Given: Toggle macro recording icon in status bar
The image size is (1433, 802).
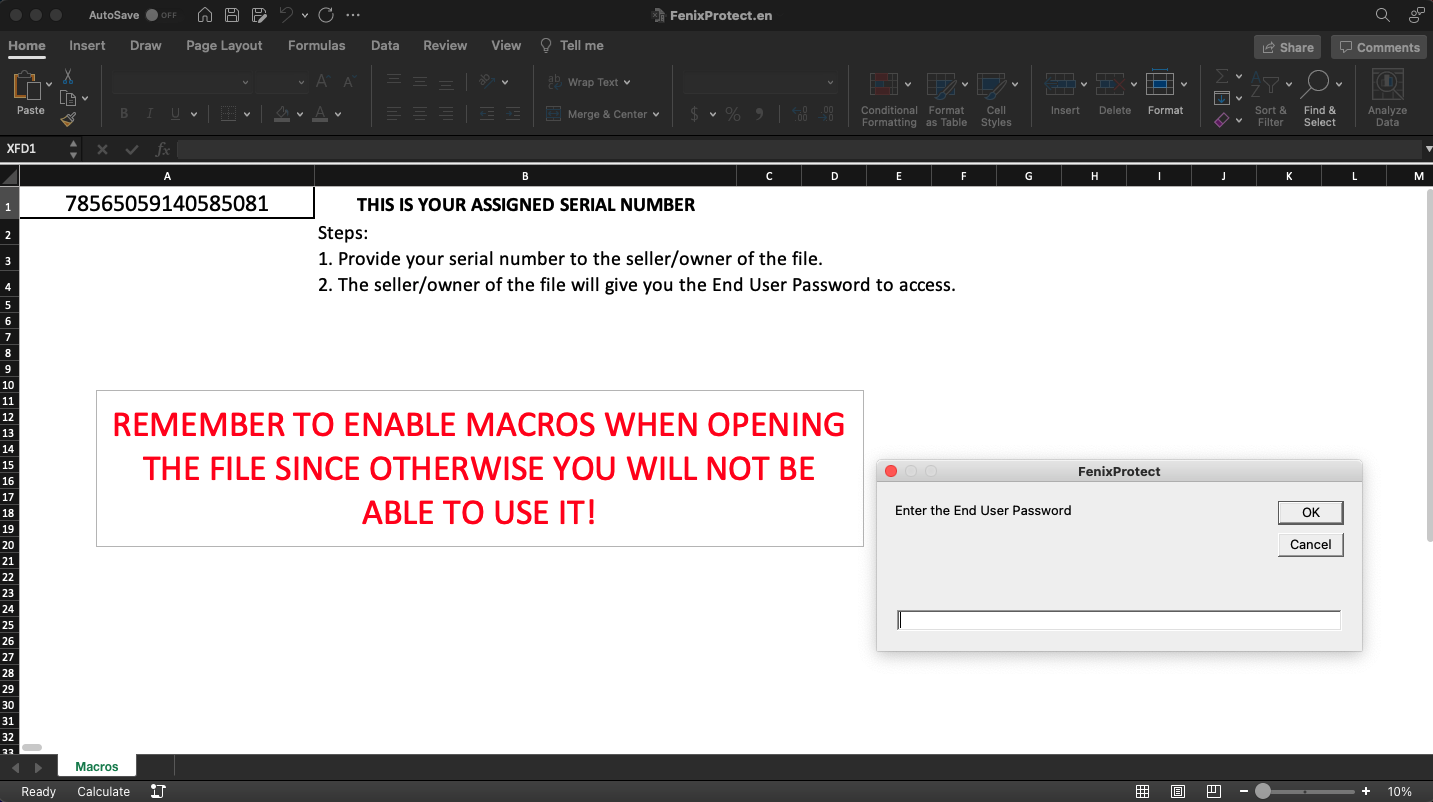Looking at the screenshot, I should pyautogui.click(x=158, y=791).
